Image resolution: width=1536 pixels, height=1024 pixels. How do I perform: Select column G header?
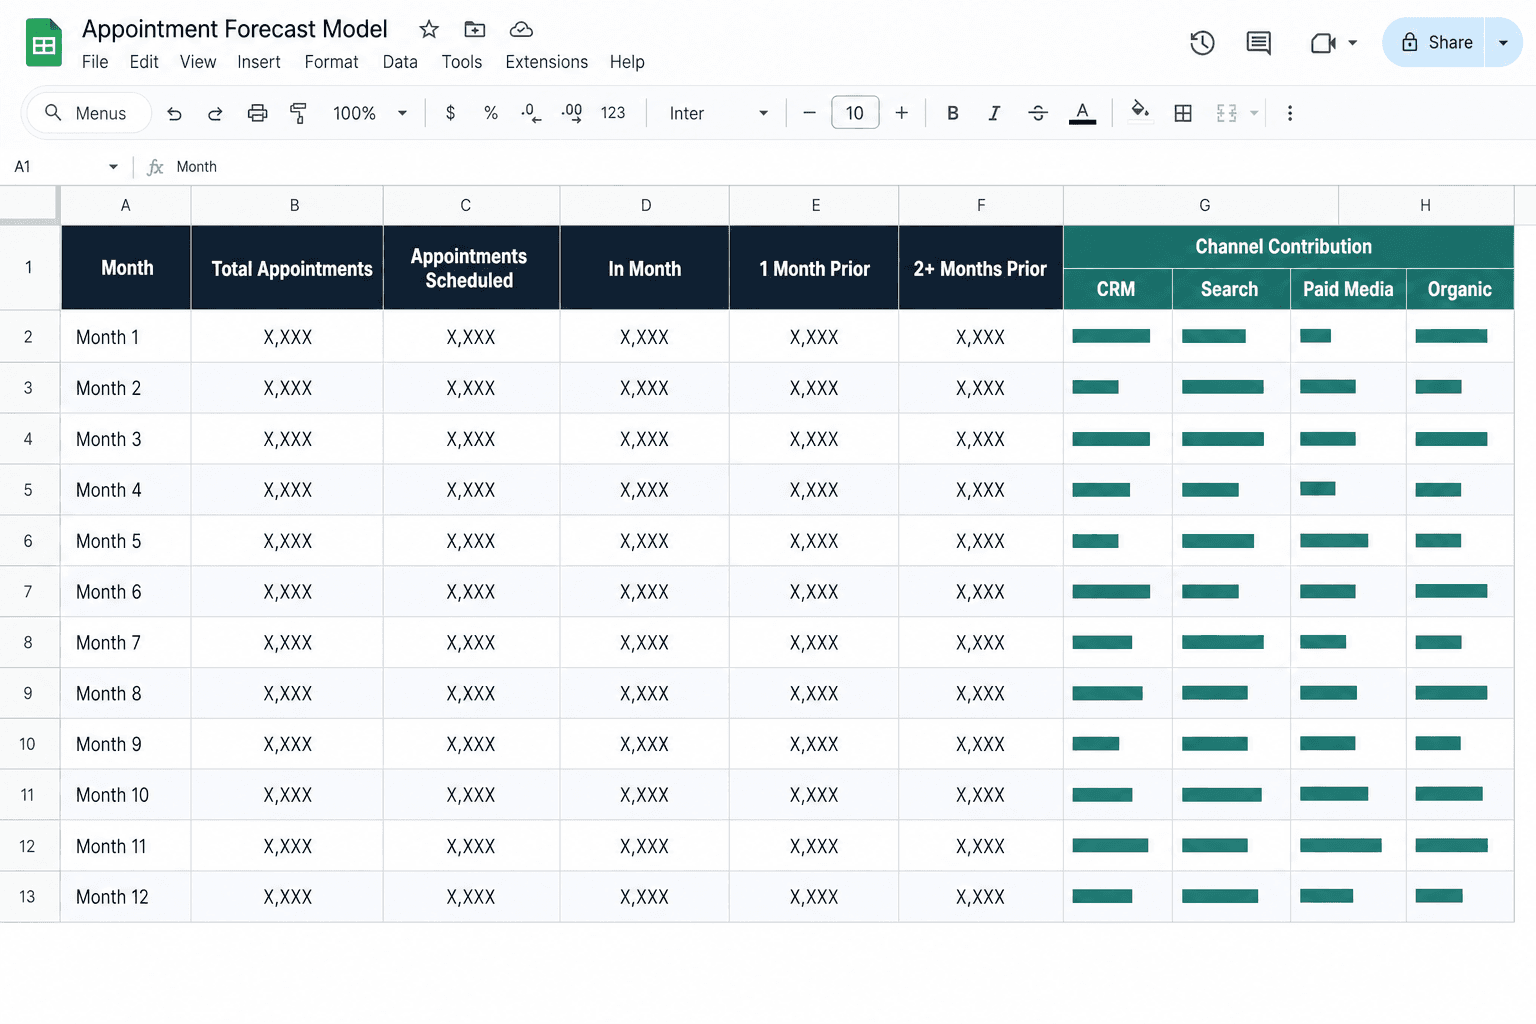tap(1201, 205)
